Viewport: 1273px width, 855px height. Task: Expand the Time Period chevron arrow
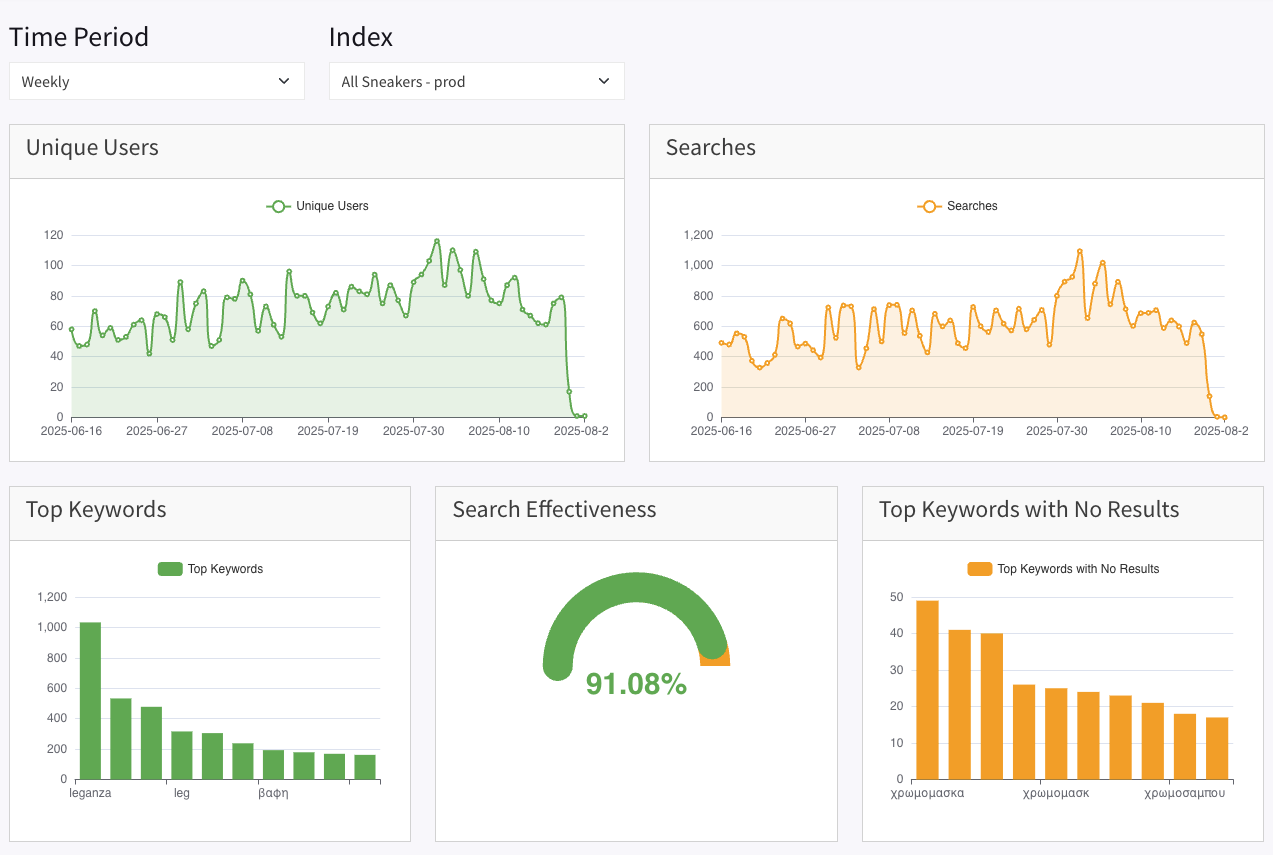tap(285, 81)
